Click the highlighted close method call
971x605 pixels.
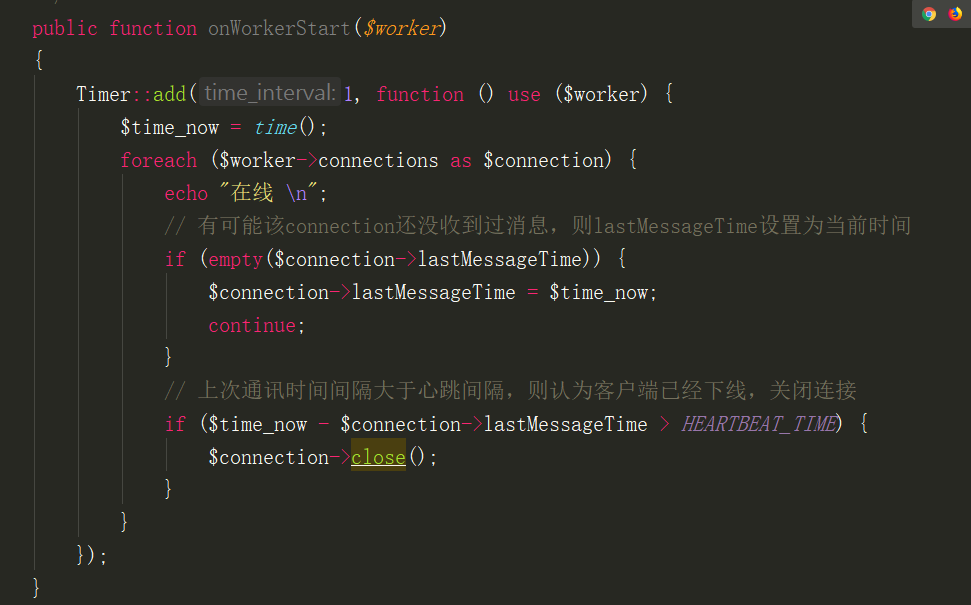[378, 457]
